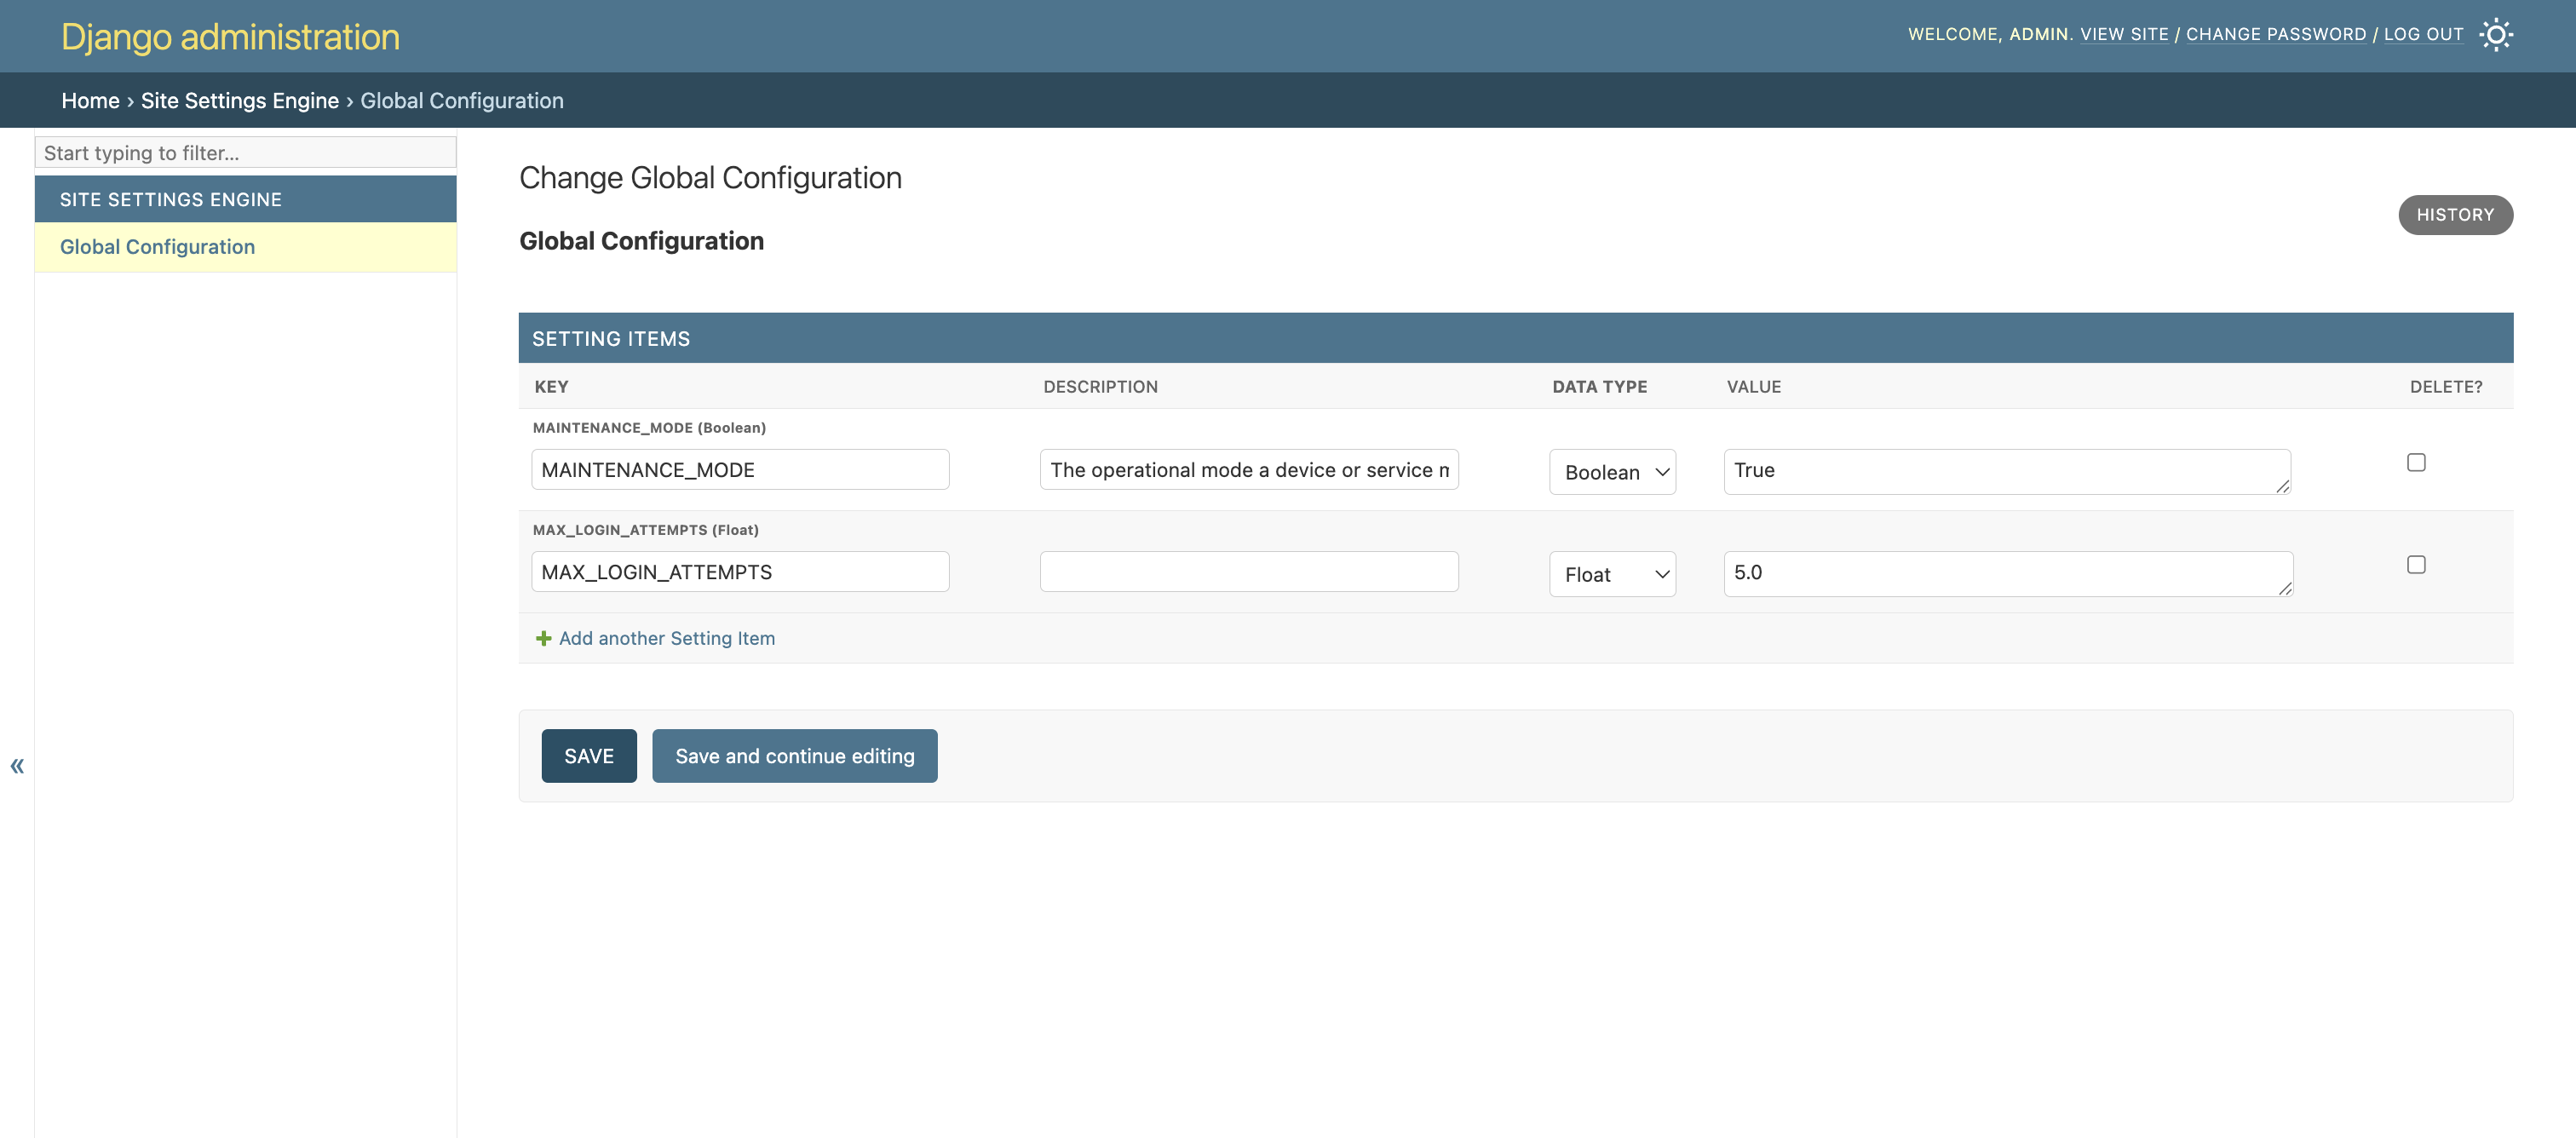Collapse the sidebar with double-chevron icon
The image size is (2576, 1138).
[x=17, y=766]
